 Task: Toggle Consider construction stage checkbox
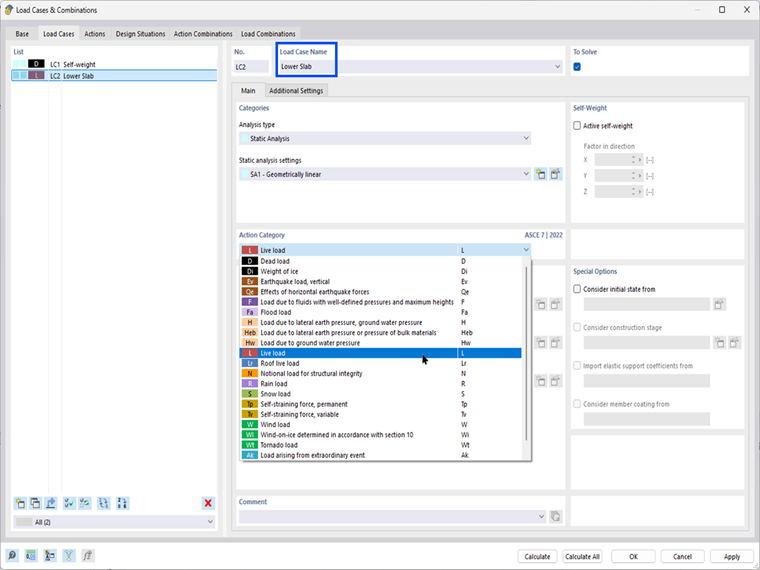pos(577,327)
